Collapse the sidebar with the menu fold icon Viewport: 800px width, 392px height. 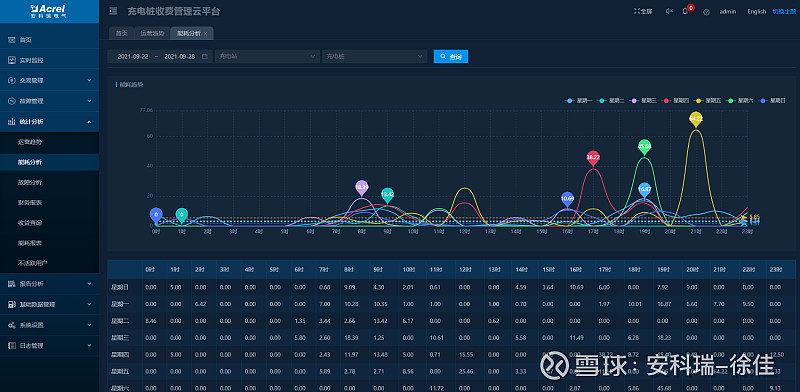(x=113, y=11)
